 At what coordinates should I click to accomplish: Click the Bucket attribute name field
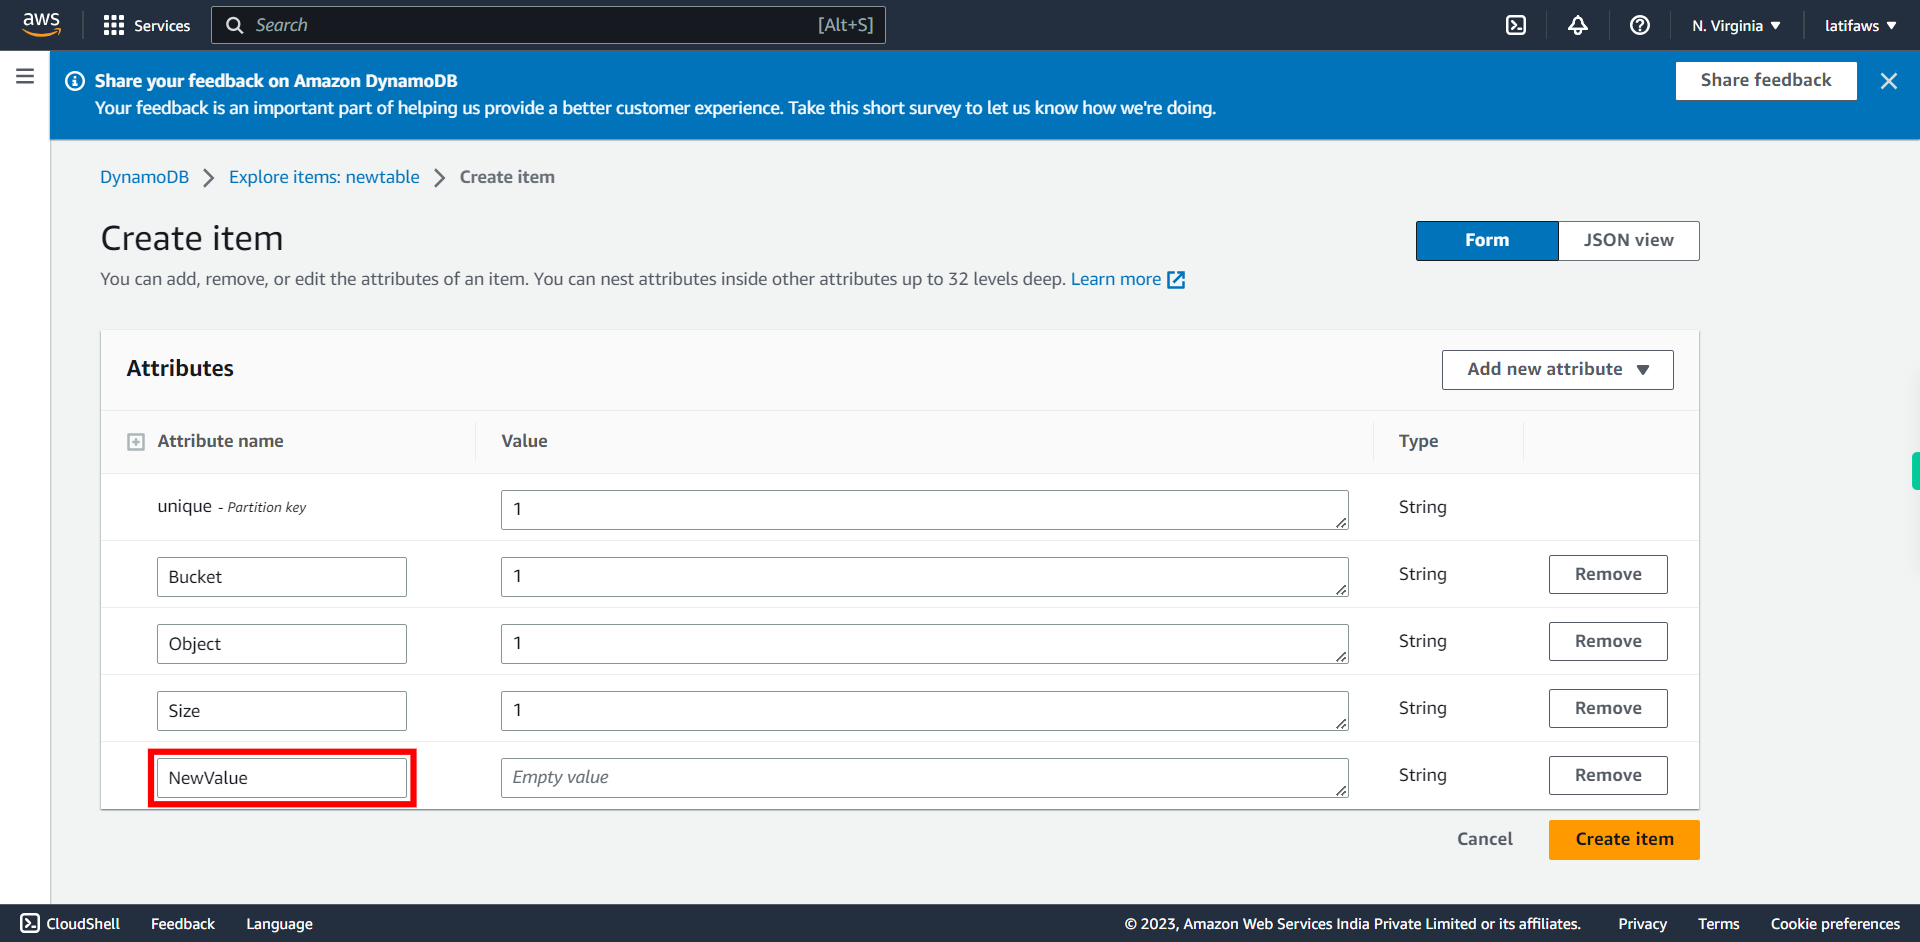(x=282, y=577)
